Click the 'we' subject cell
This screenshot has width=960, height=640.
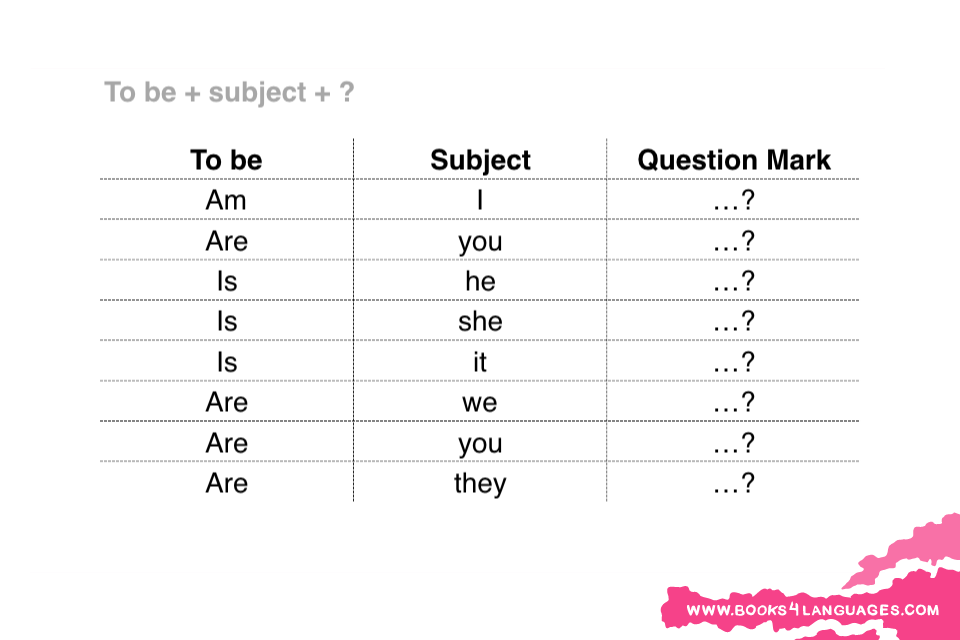[480, 403]
